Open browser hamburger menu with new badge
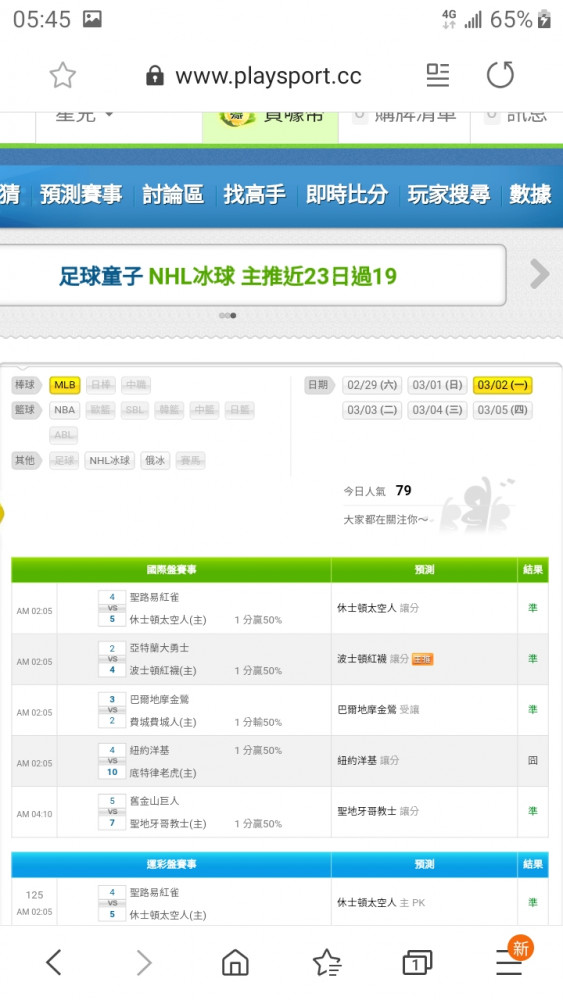The image size is (563, 1000). coord(511,959)
